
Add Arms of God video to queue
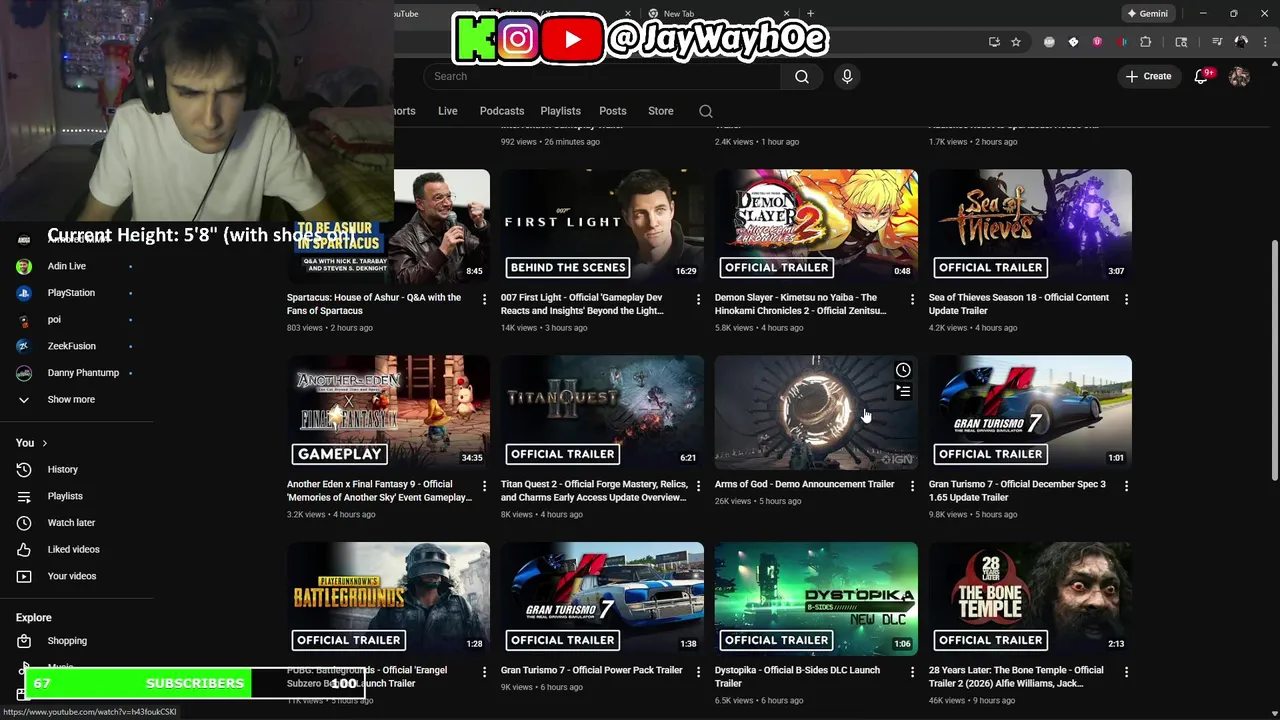903,391
